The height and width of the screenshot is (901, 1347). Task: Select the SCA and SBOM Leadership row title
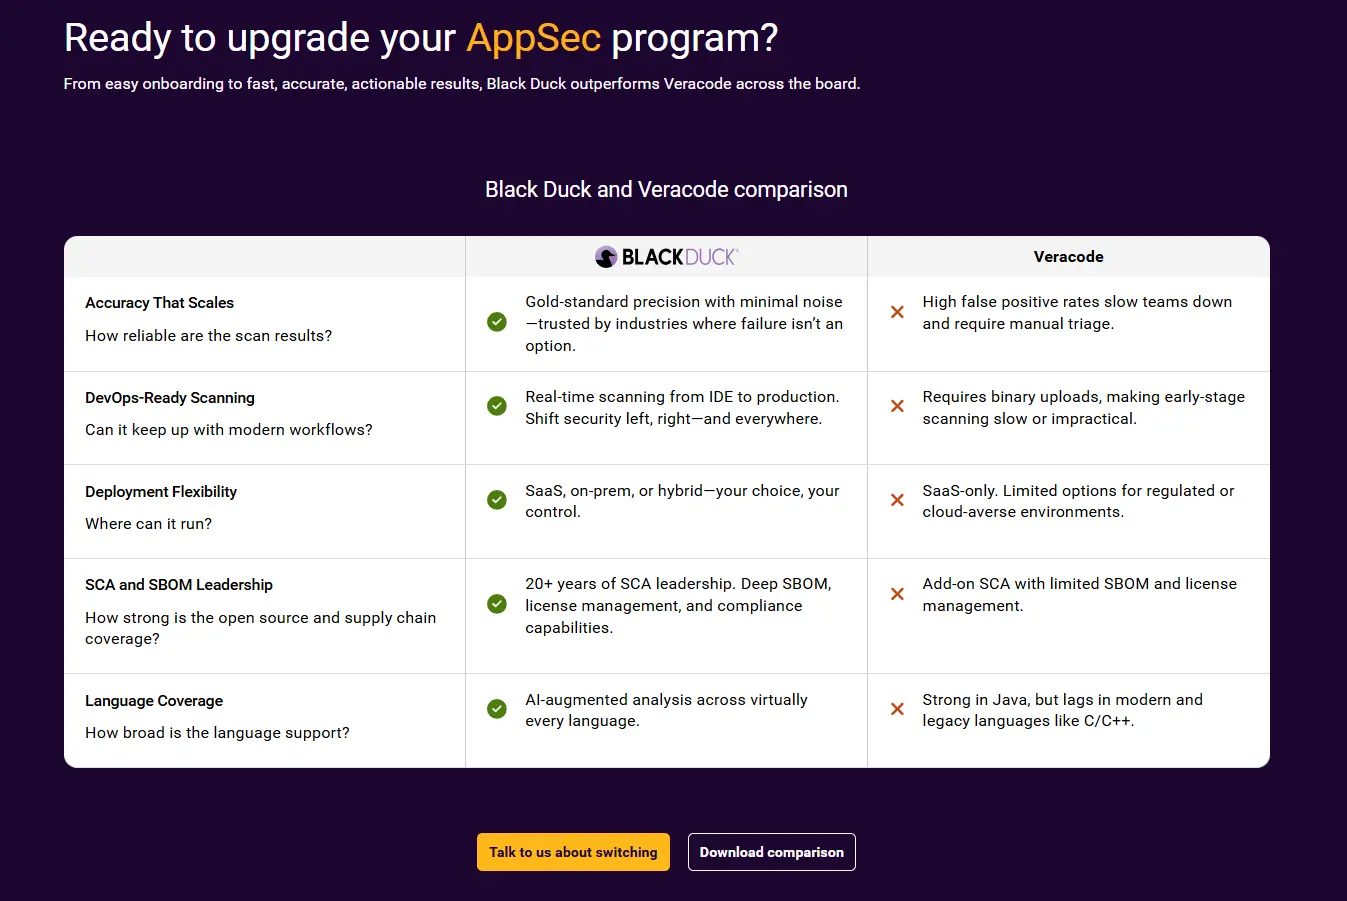[x=179, y=585]
